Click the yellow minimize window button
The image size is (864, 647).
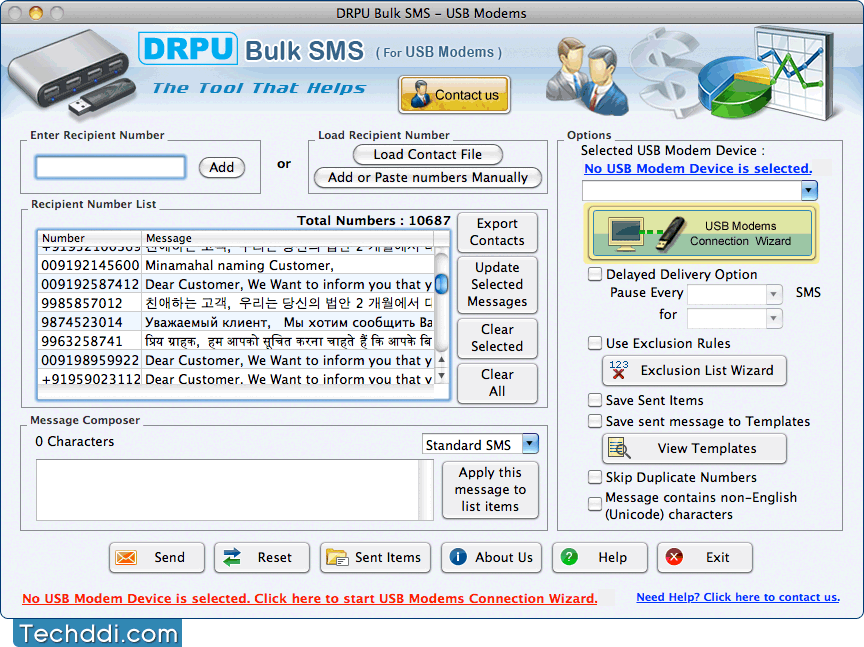point(36,12)
